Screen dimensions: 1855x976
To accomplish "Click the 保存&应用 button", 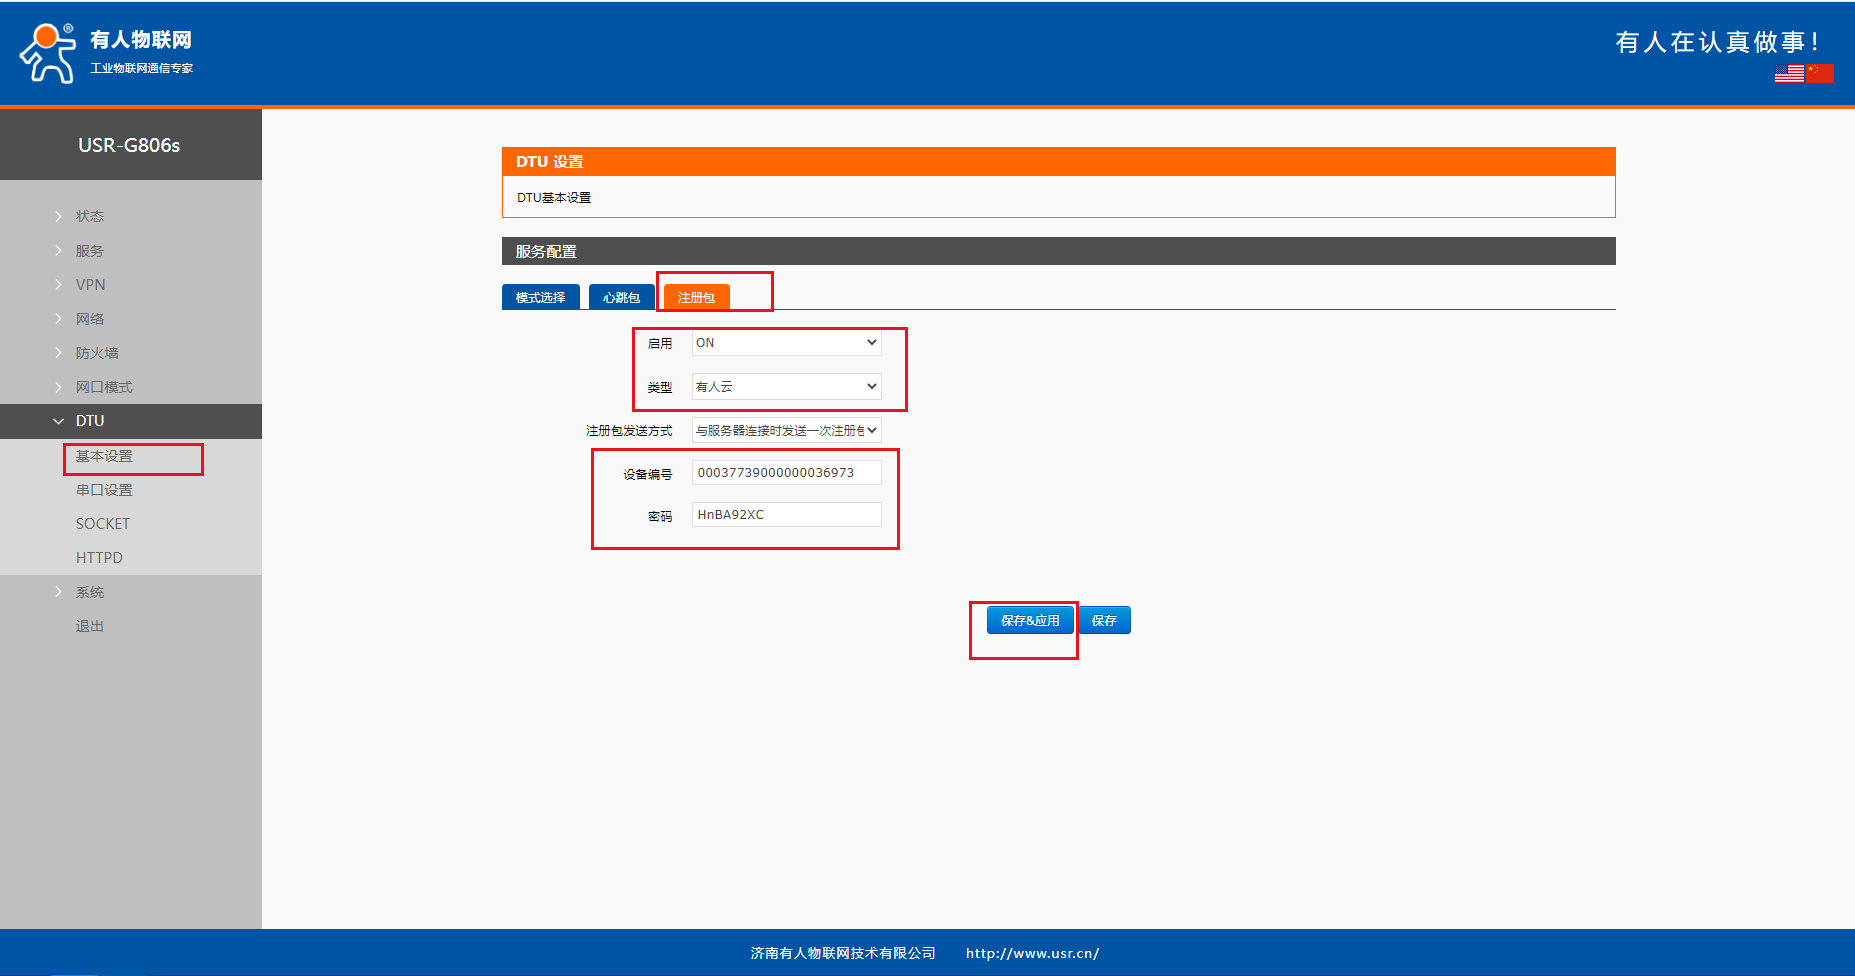I will point(1030,621).
